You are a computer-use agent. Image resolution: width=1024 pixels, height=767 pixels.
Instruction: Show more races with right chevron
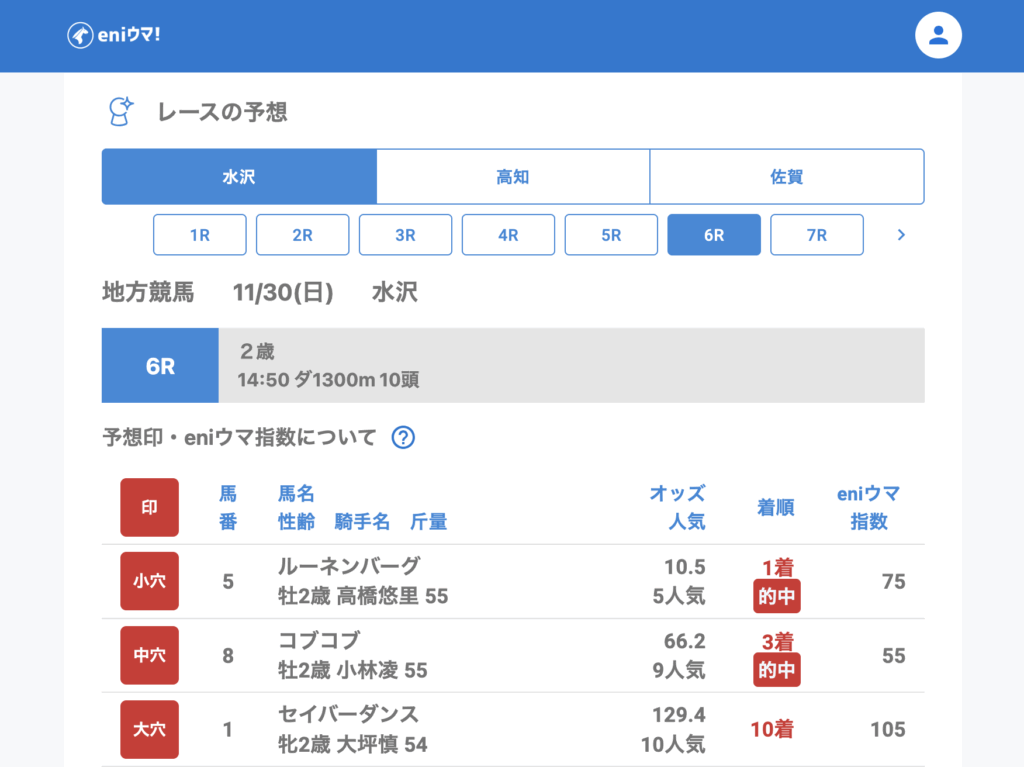tap(901, 235)
